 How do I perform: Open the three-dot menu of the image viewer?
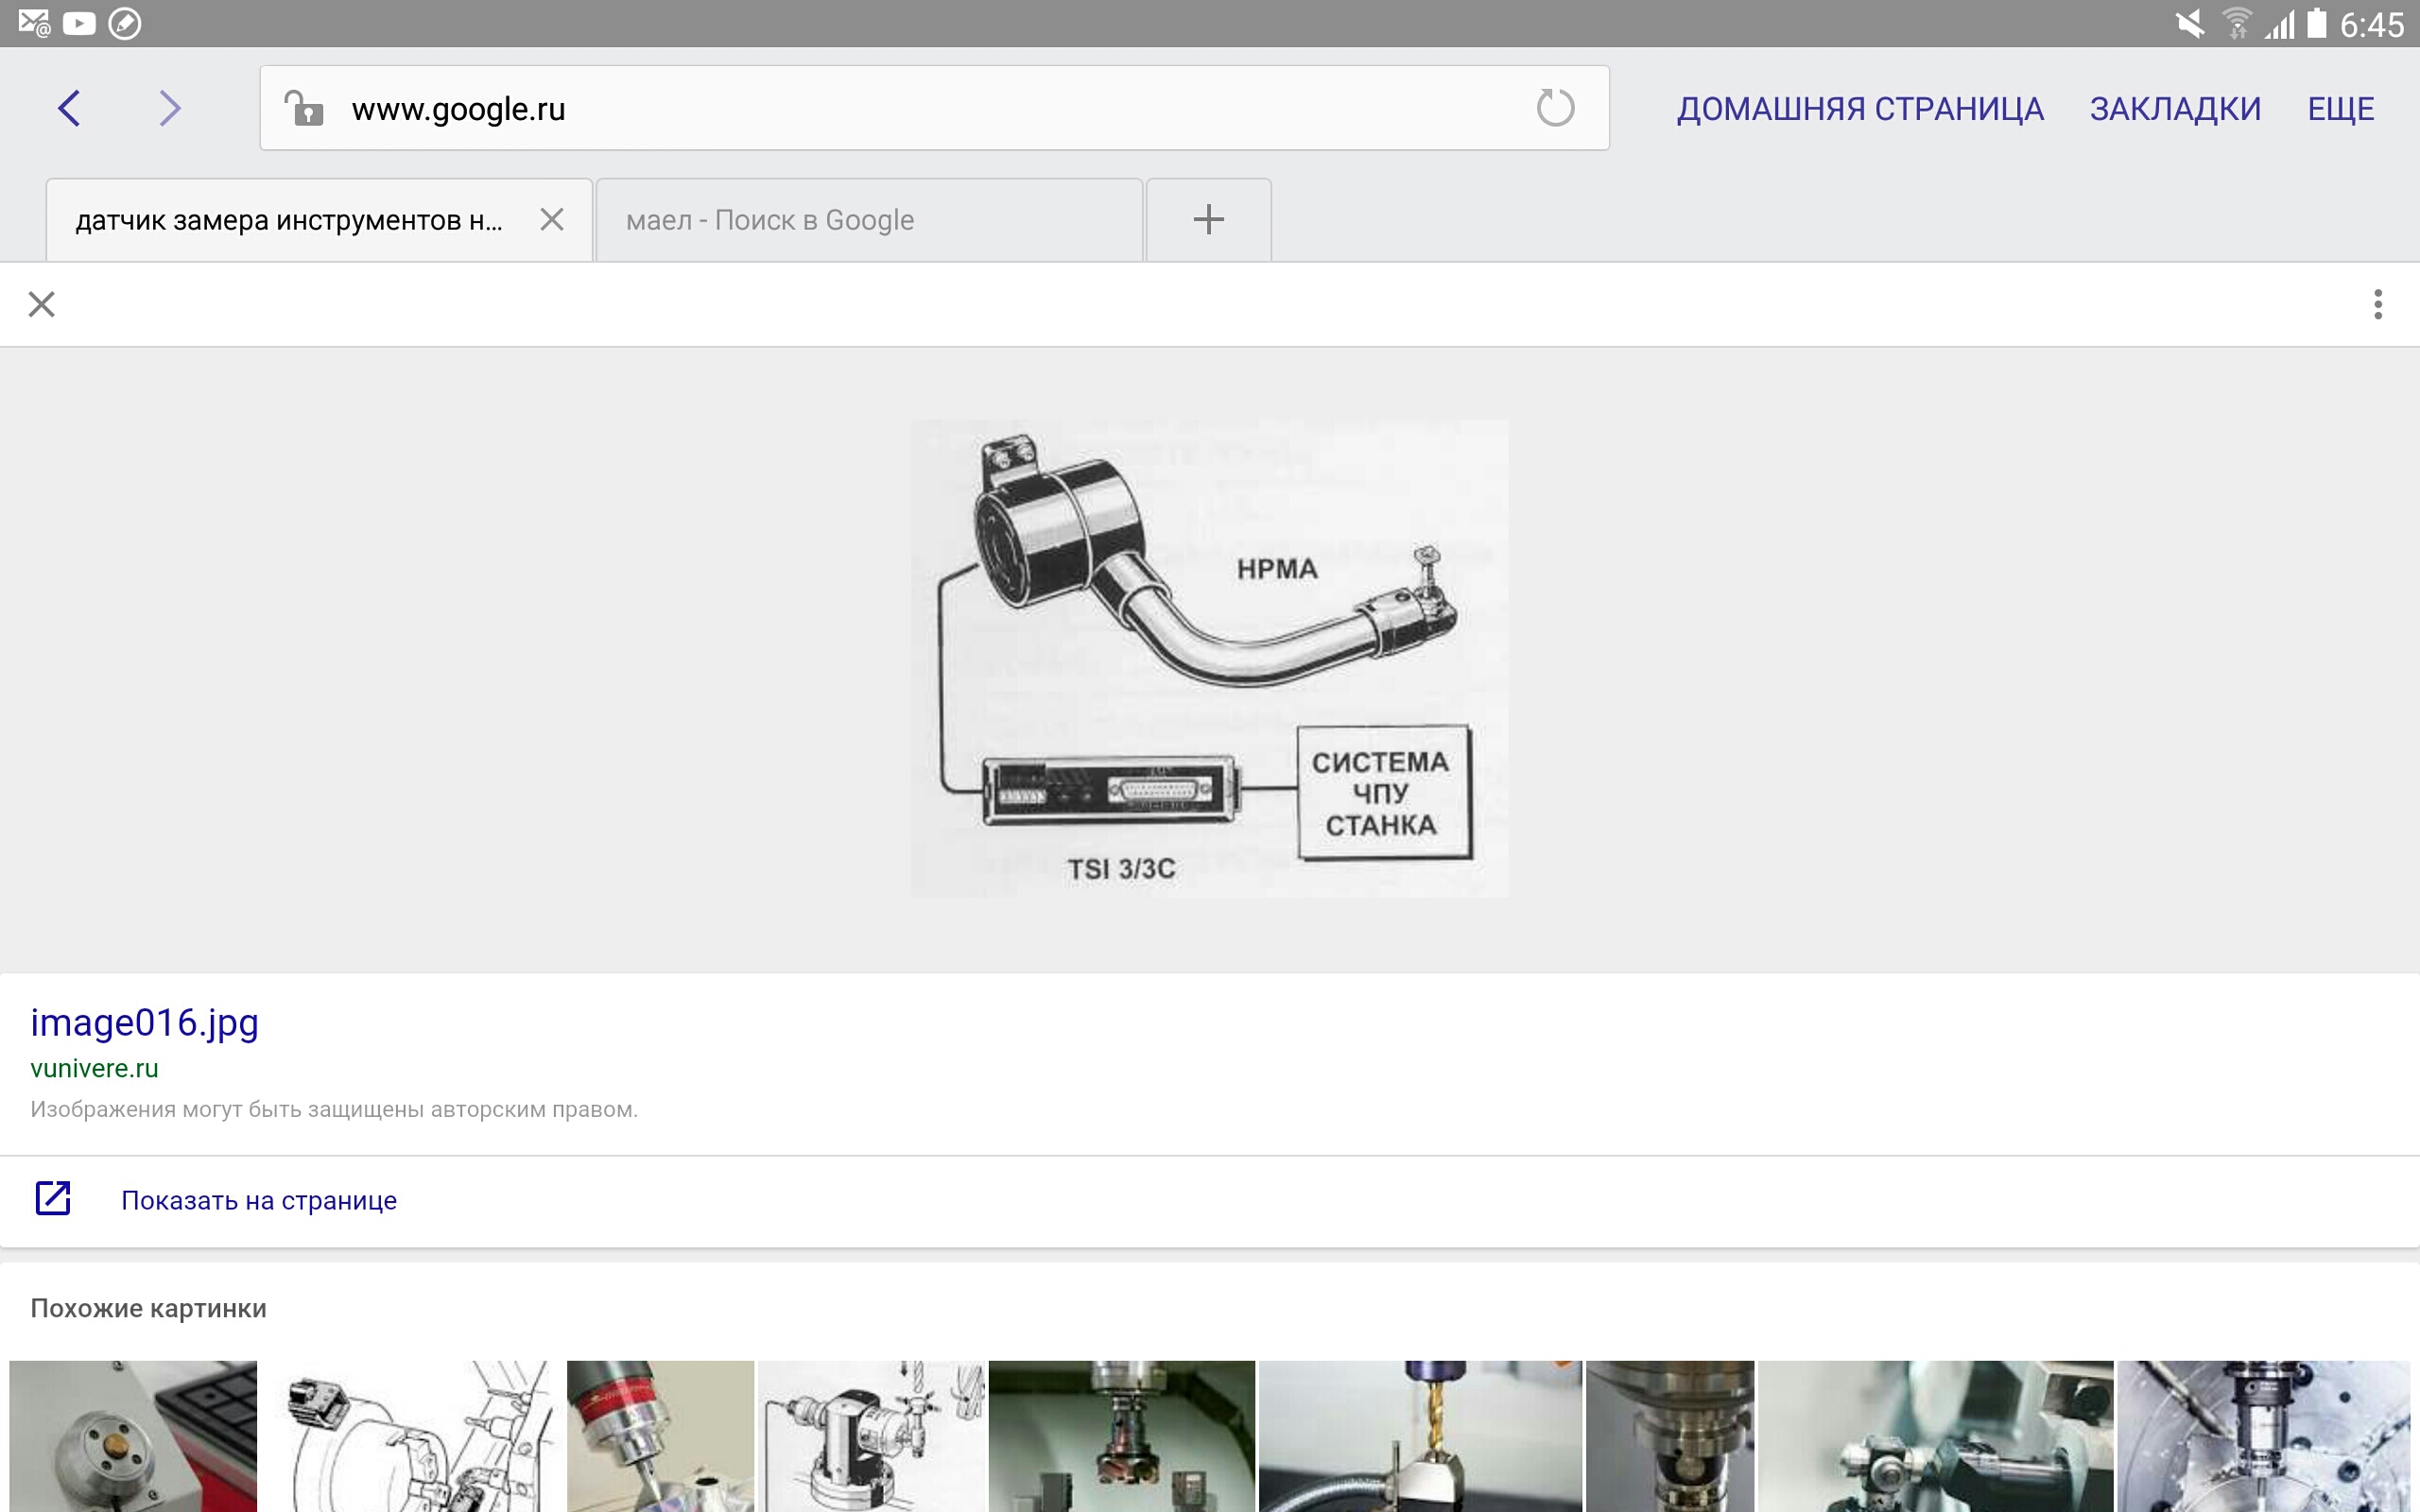pyautogui.click(x=2377, y=304)
